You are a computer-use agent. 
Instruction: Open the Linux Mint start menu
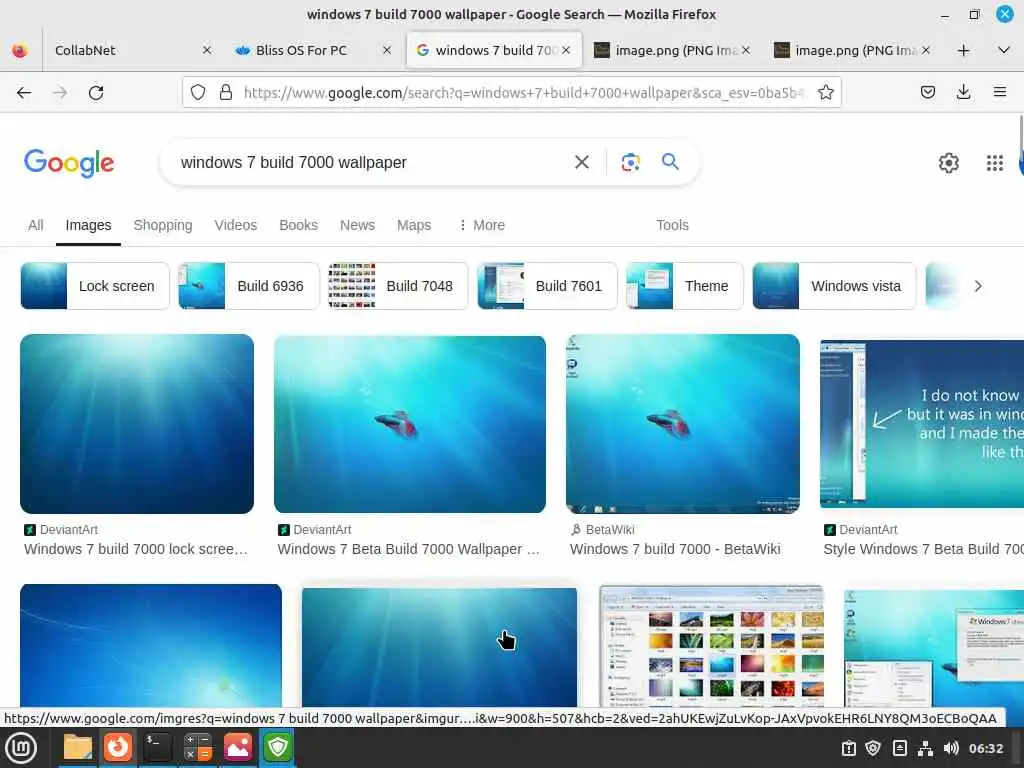(22, 748)
